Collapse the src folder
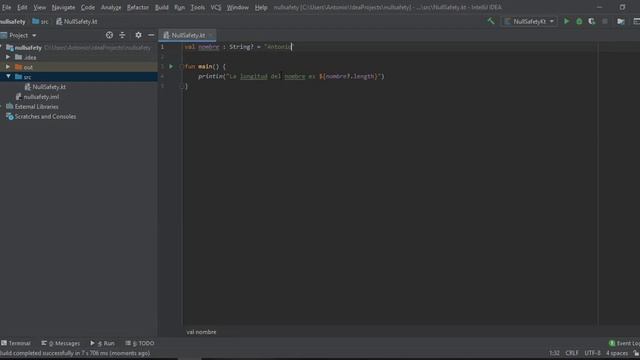 coord(8,77)
